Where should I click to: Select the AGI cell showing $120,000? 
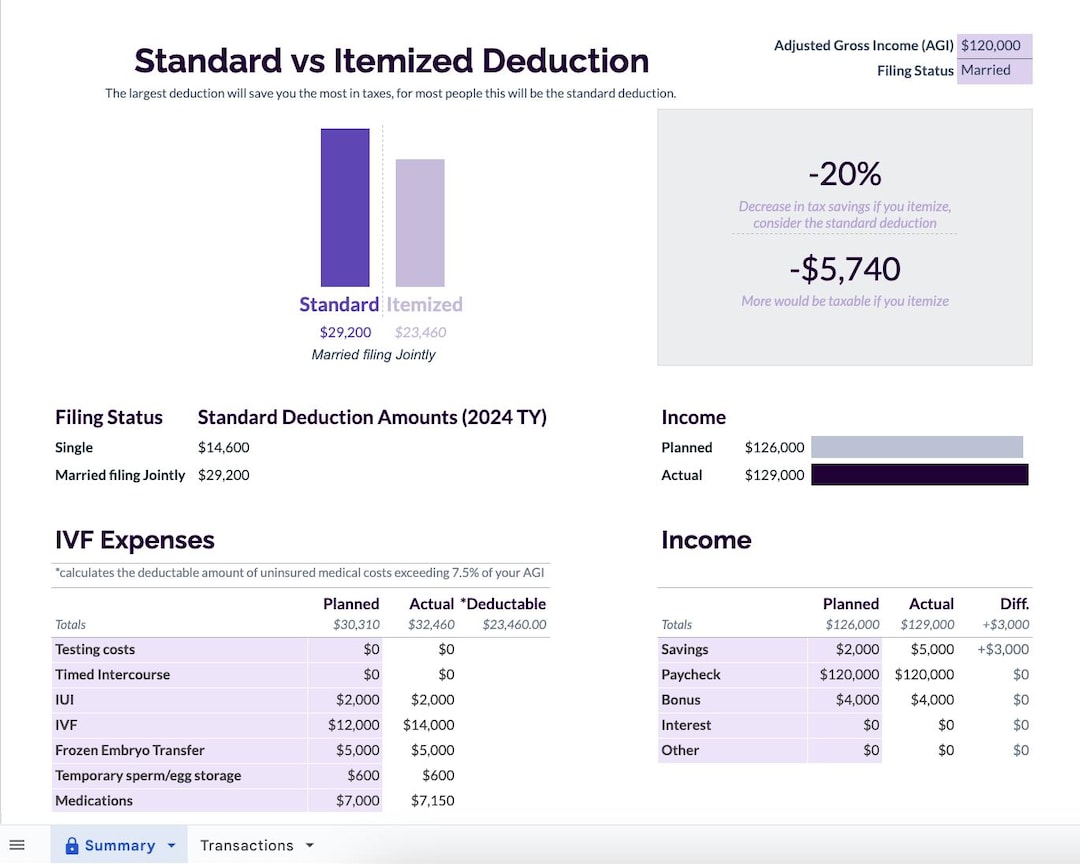click(994, 45)
